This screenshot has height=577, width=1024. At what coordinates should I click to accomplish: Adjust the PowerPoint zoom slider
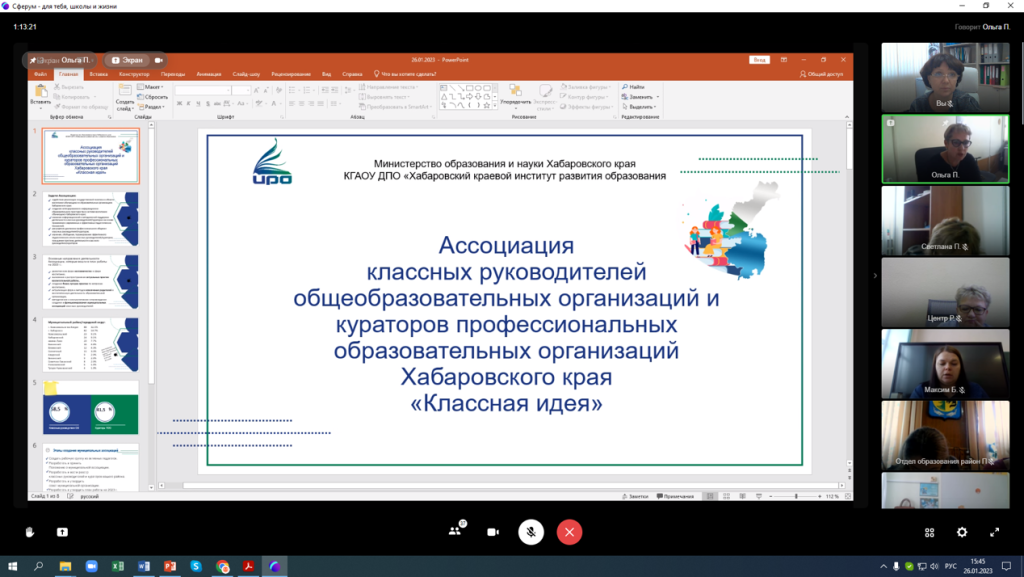tap(795, 496)
